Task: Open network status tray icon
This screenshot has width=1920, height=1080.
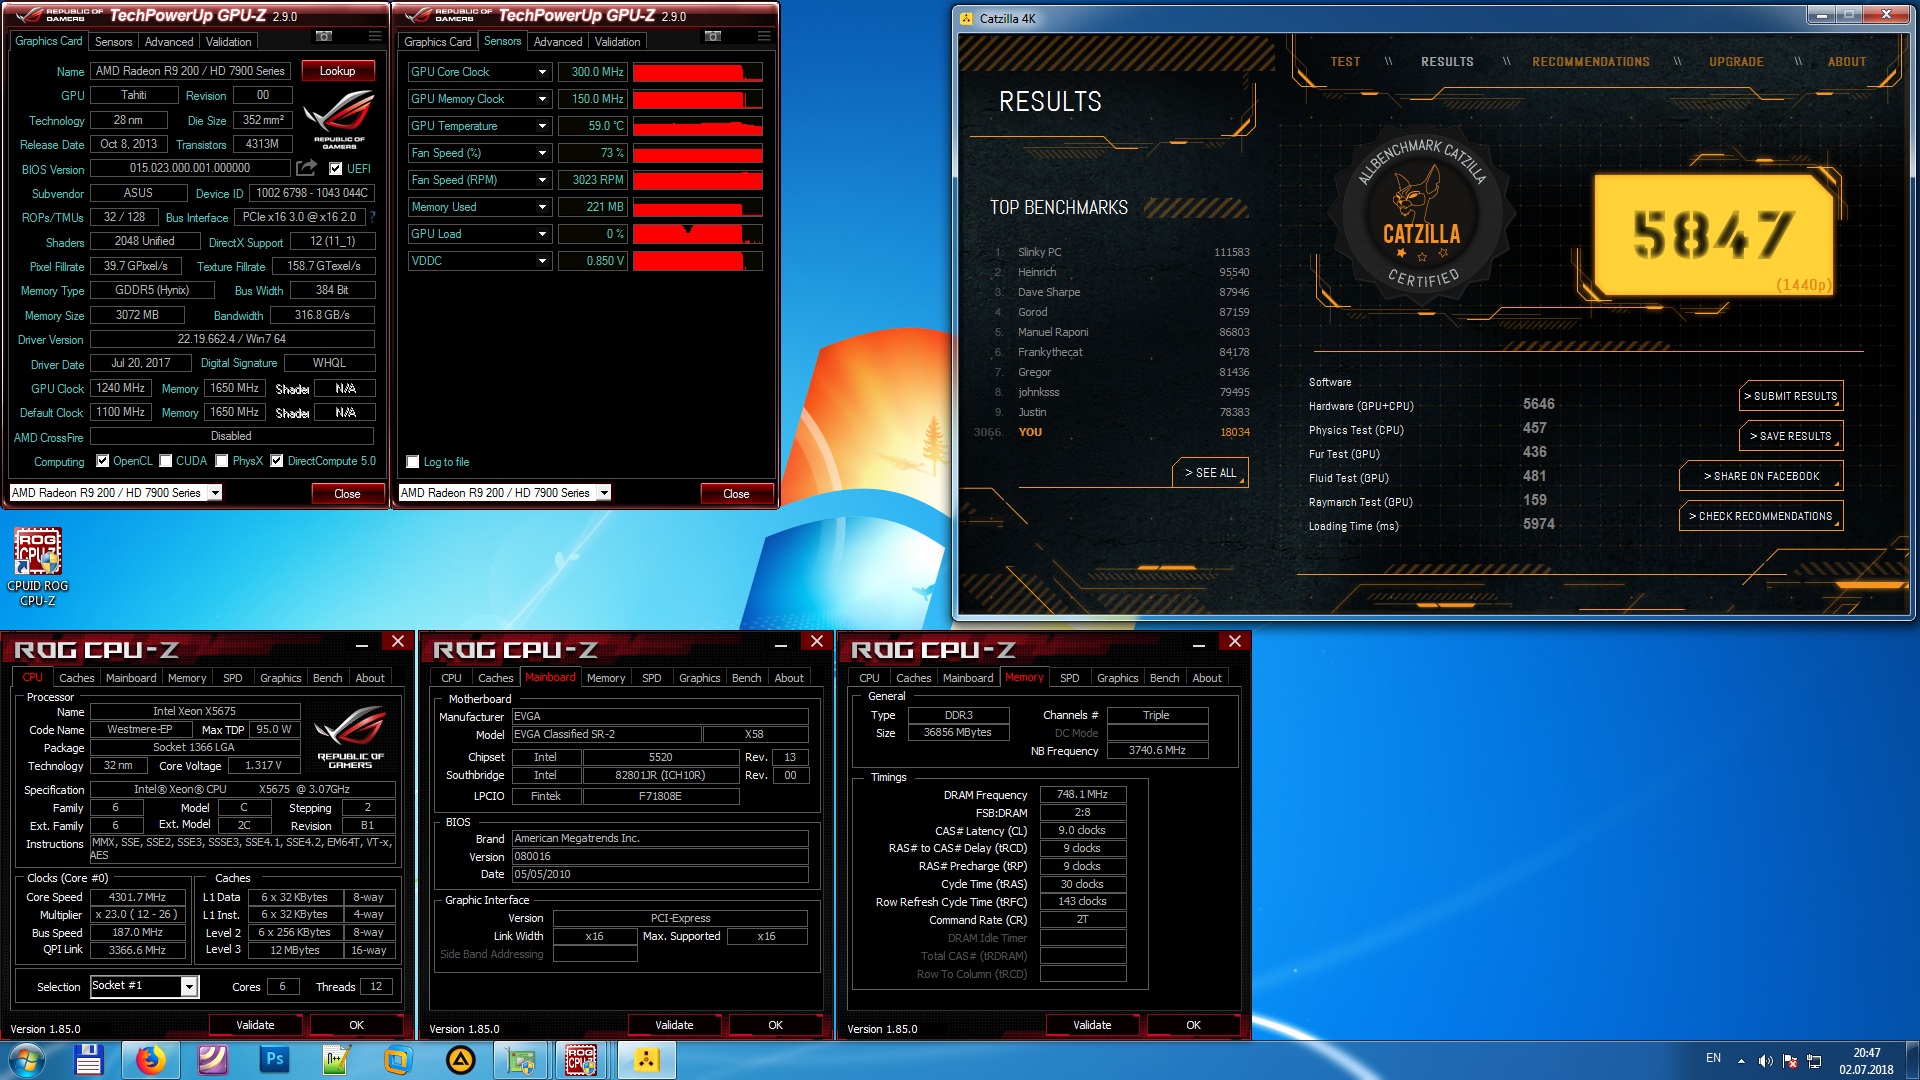Action: 1814,1060
